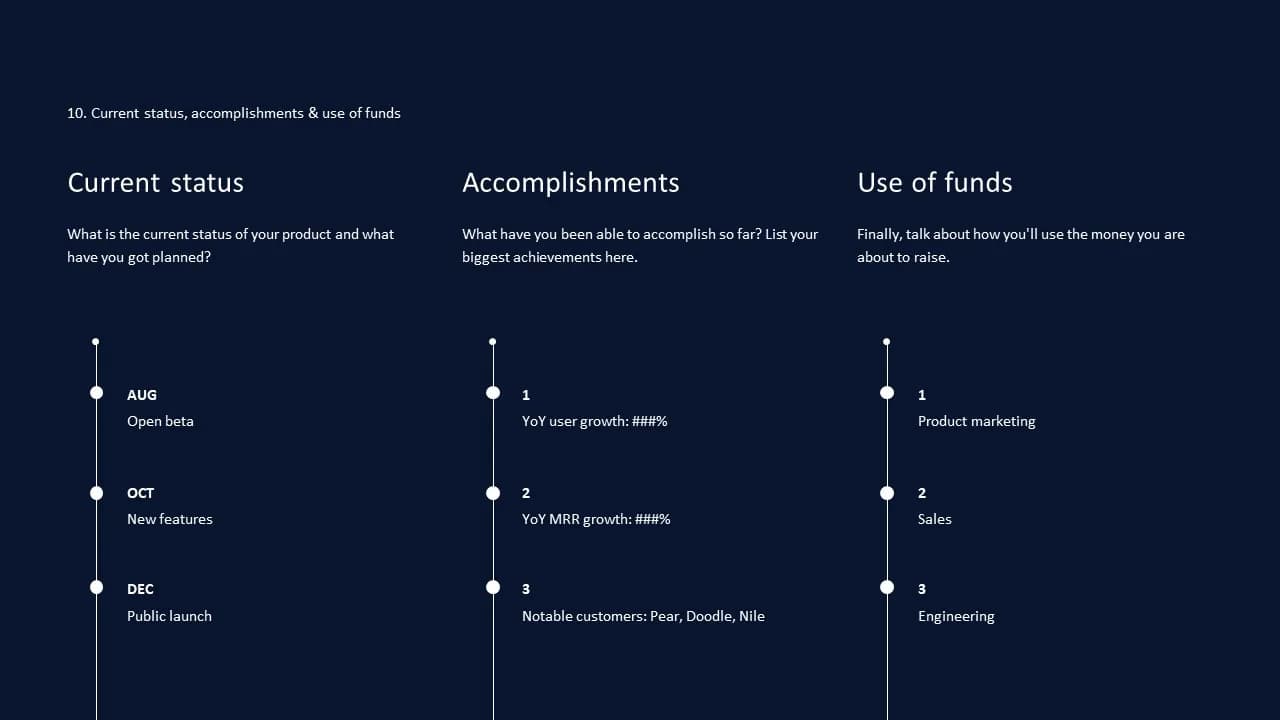
Task: Click the marker dot beside Engineering
Action: click(887, 587)
